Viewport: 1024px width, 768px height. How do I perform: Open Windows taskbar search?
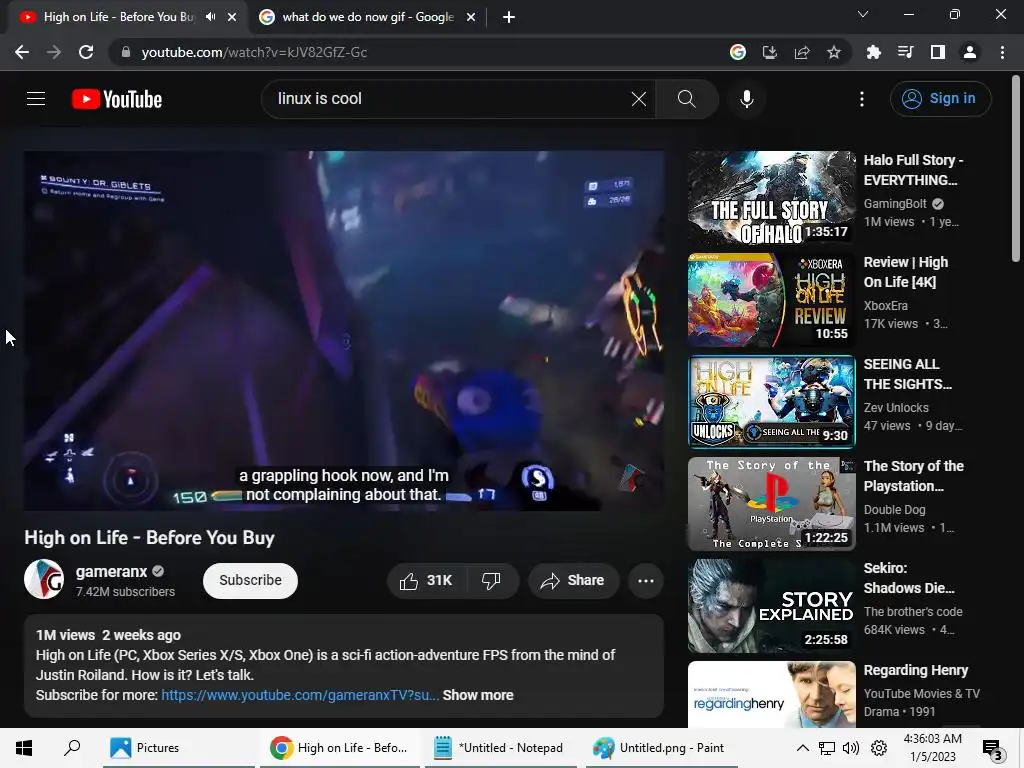(72, 748)
